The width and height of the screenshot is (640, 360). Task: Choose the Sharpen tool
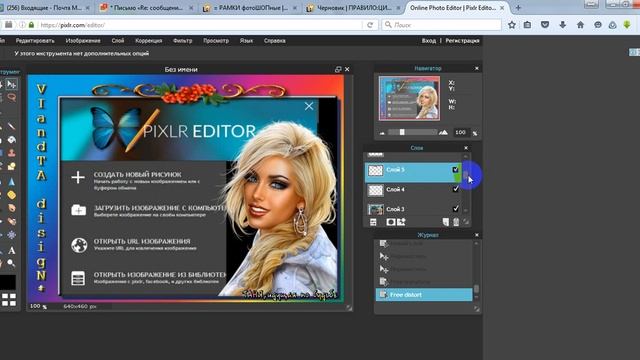coord(11,181)
